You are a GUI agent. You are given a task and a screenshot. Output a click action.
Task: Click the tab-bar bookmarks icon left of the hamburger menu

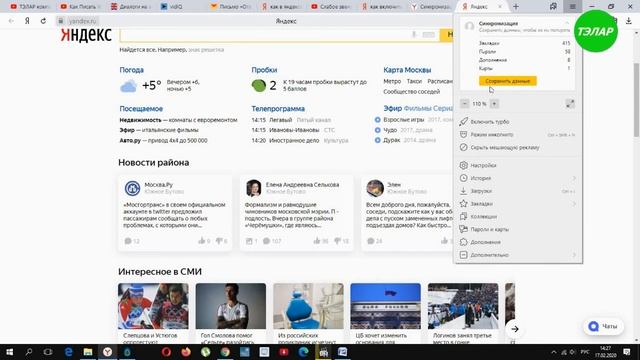click(x=553, y=7)
